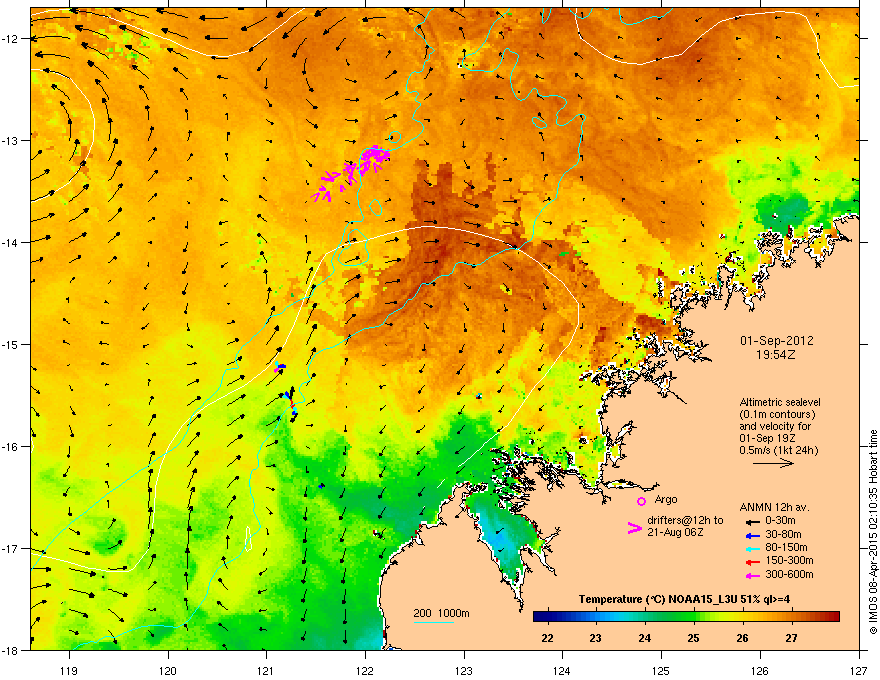Click the 'ANMN 12h av.' heading

pos(774,507)
